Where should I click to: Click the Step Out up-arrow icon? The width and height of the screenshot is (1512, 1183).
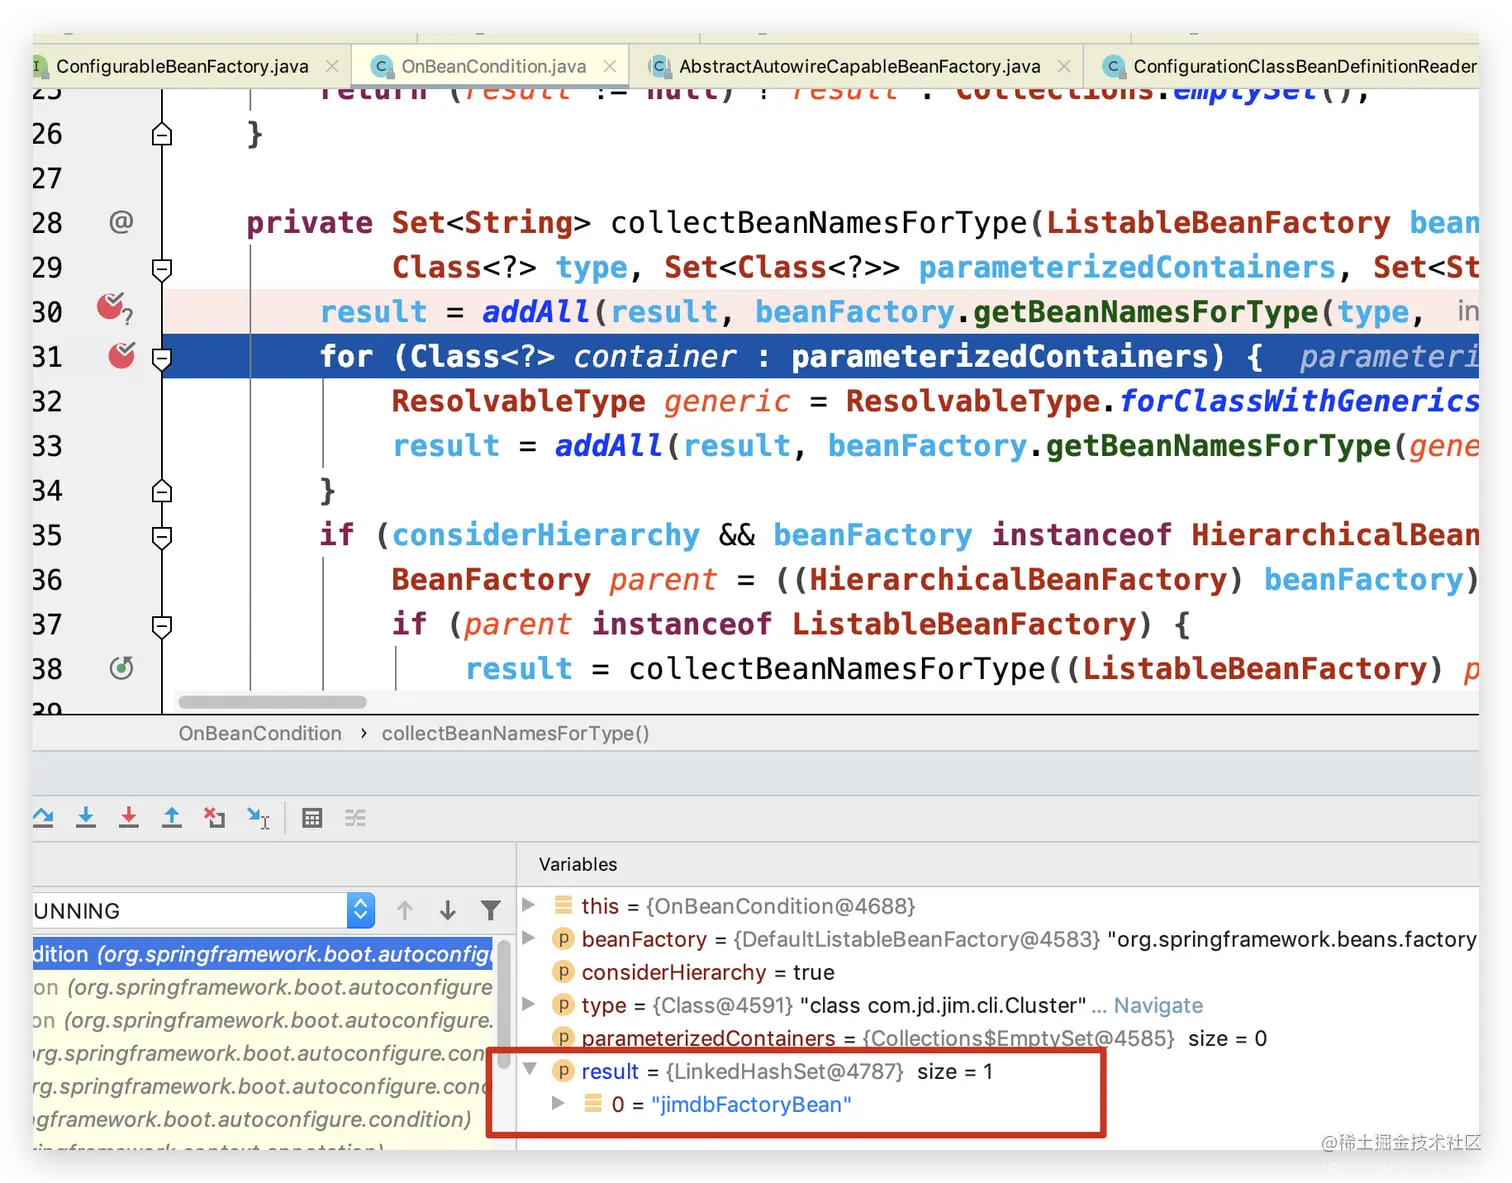172,818
